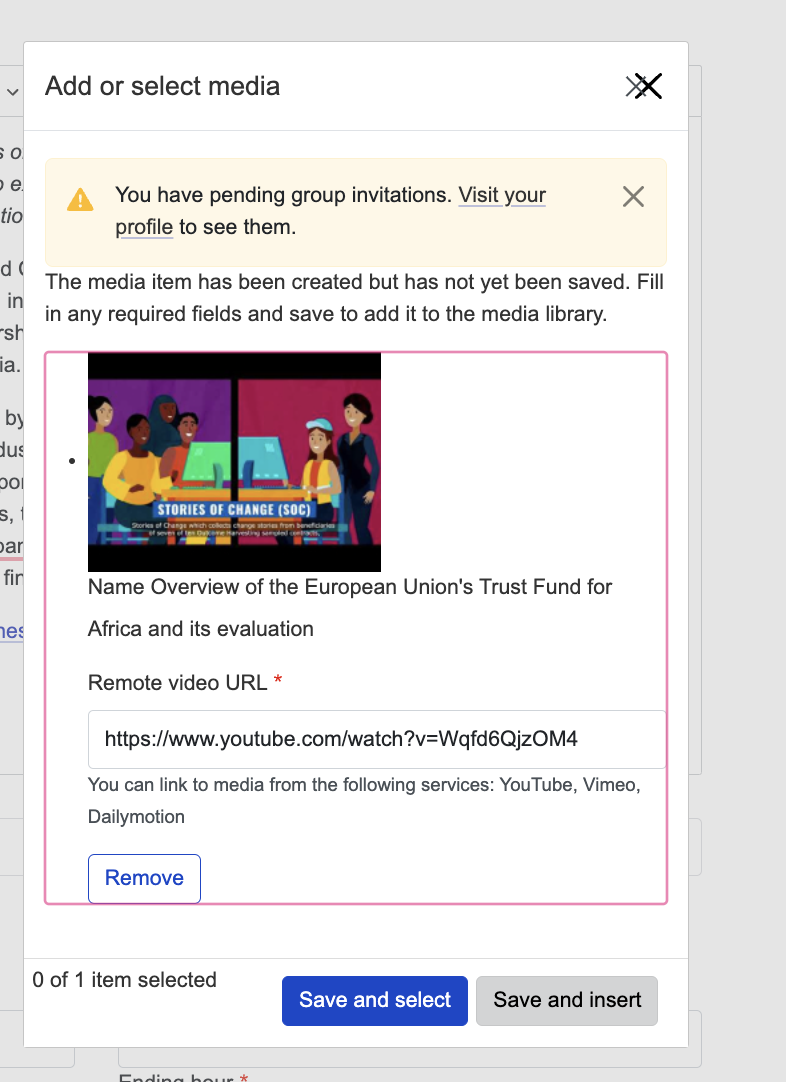786x1082 pixels.
Task: Close the Add or select media dialog
Action: 646,87
